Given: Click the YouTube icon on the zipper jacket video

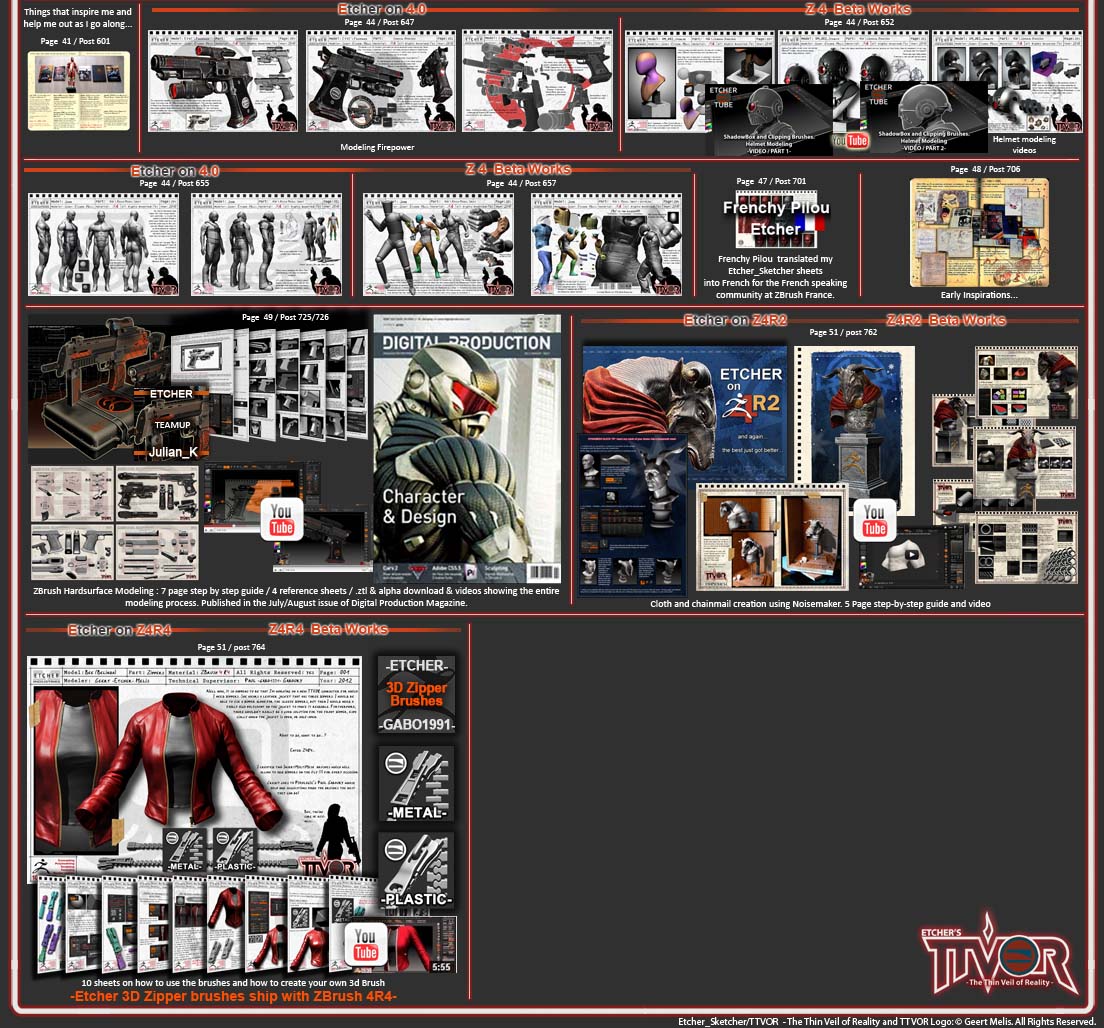Looking at the screenshot, I should [x=365, y=944].
